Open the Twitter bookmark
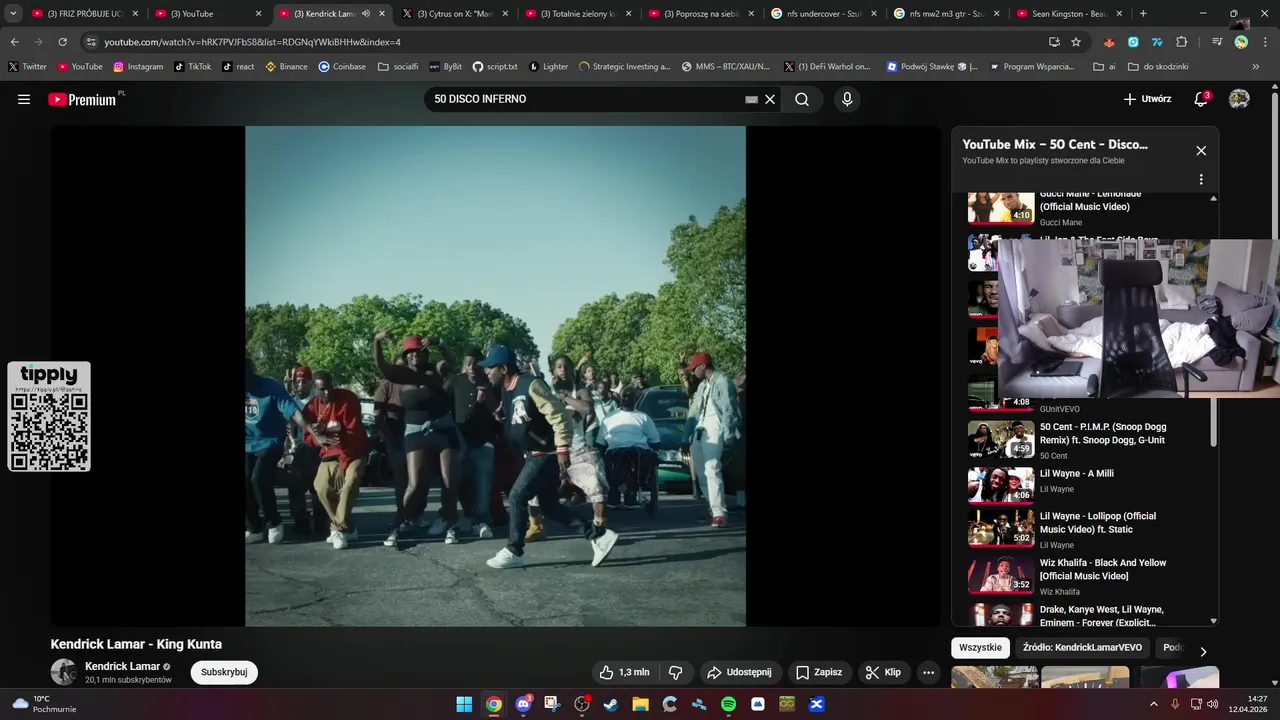 [x=27, y=67]
